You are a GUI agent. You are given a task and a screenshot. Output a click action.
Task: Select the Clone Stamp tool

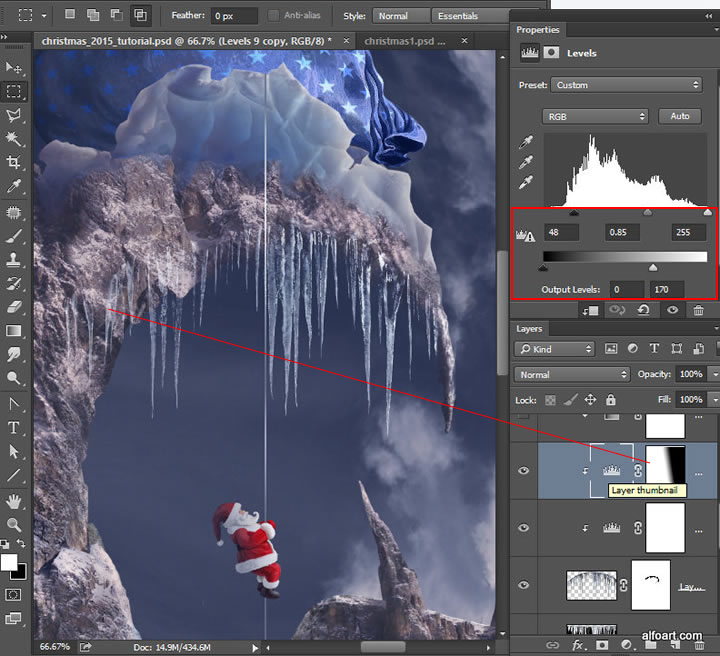click(x=14, y=260)
